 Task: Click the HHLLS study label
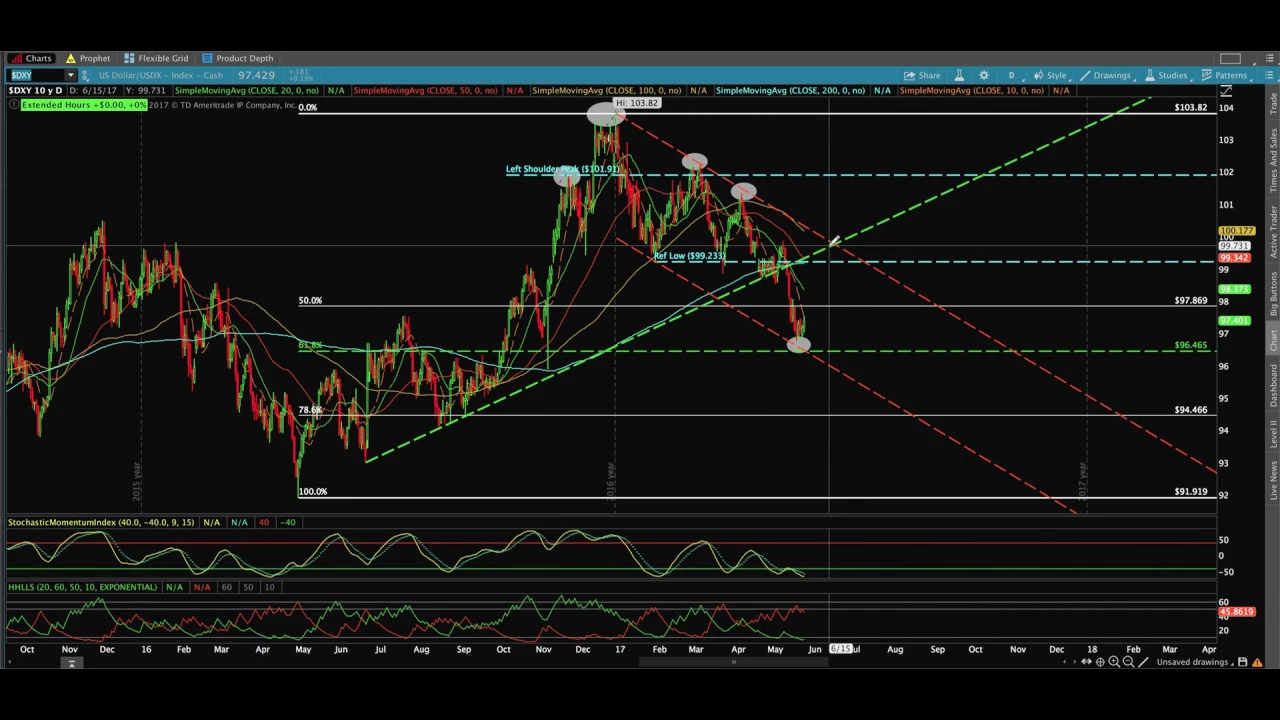(82, 587)
